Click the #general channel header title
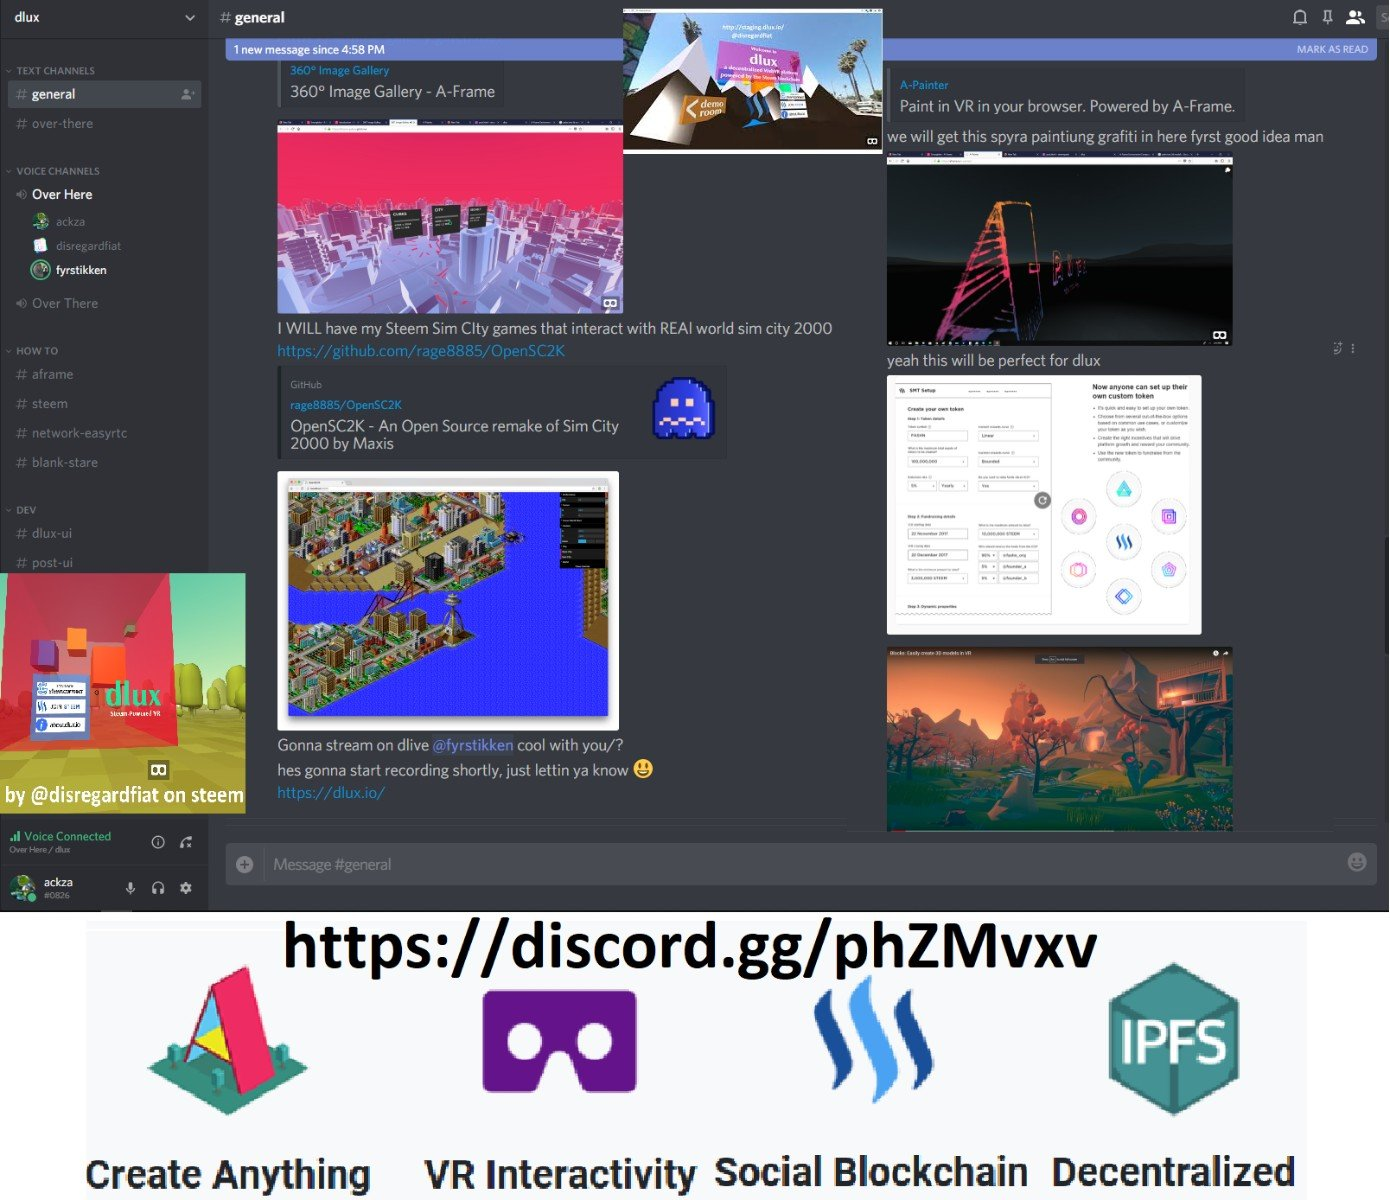This screenshot has height=1200, width=1390. tap(252, 17)
